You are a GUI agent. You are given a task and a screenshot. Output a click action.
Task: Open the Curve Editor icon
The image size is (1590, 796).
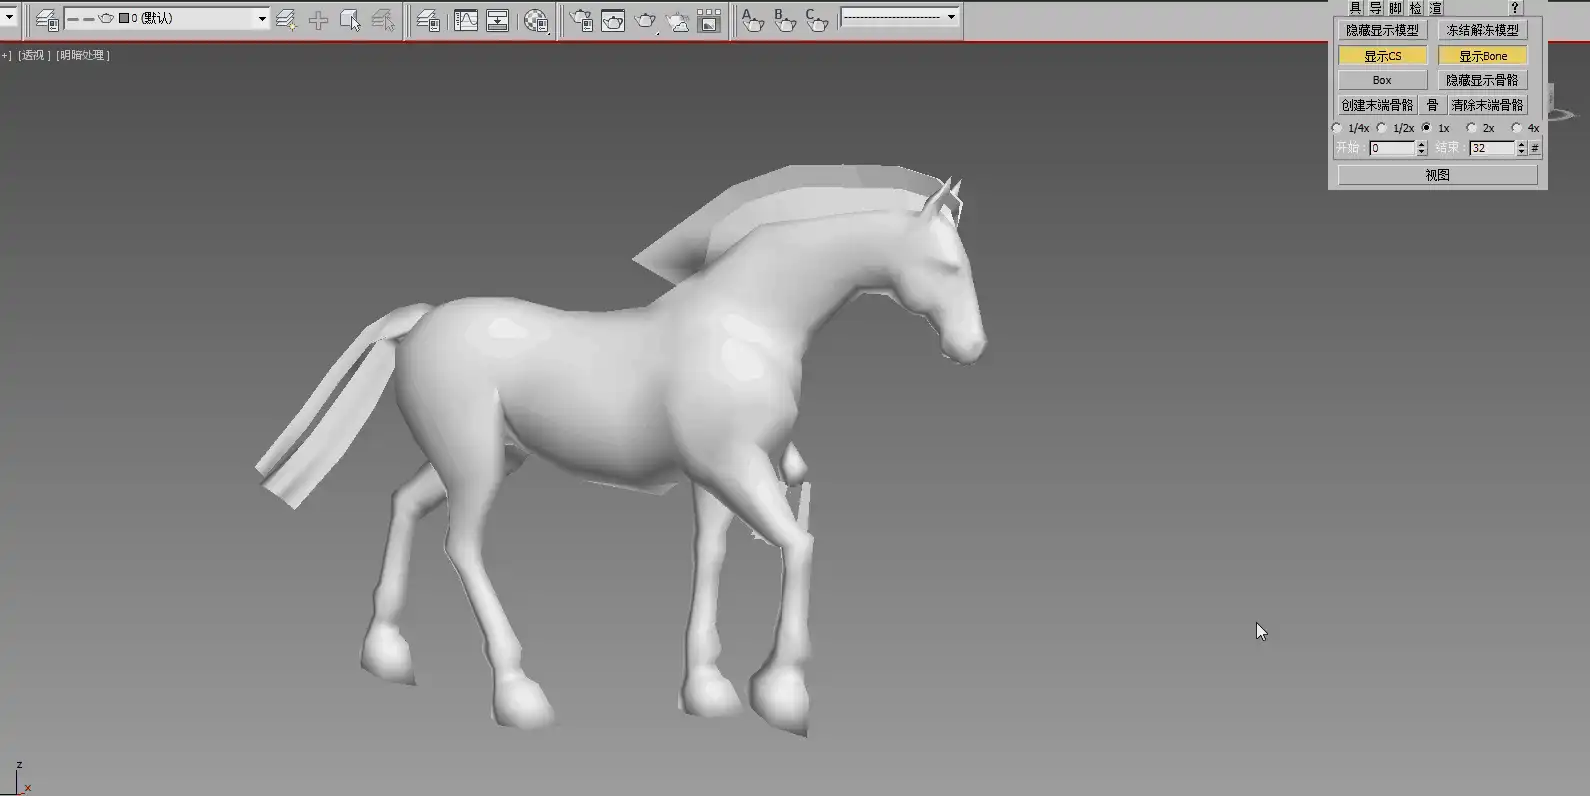click(x=466, y=20)
